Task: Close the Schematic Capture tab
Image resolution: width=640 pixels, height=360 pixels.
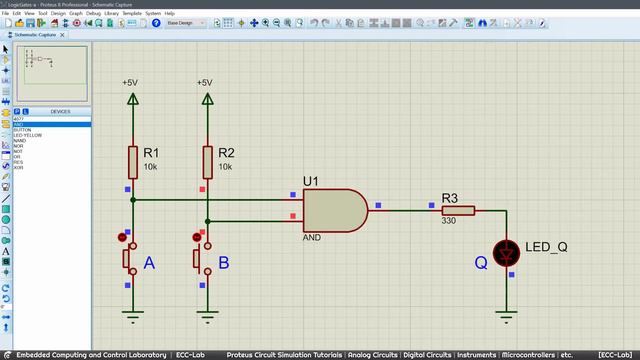Action: 62,35
